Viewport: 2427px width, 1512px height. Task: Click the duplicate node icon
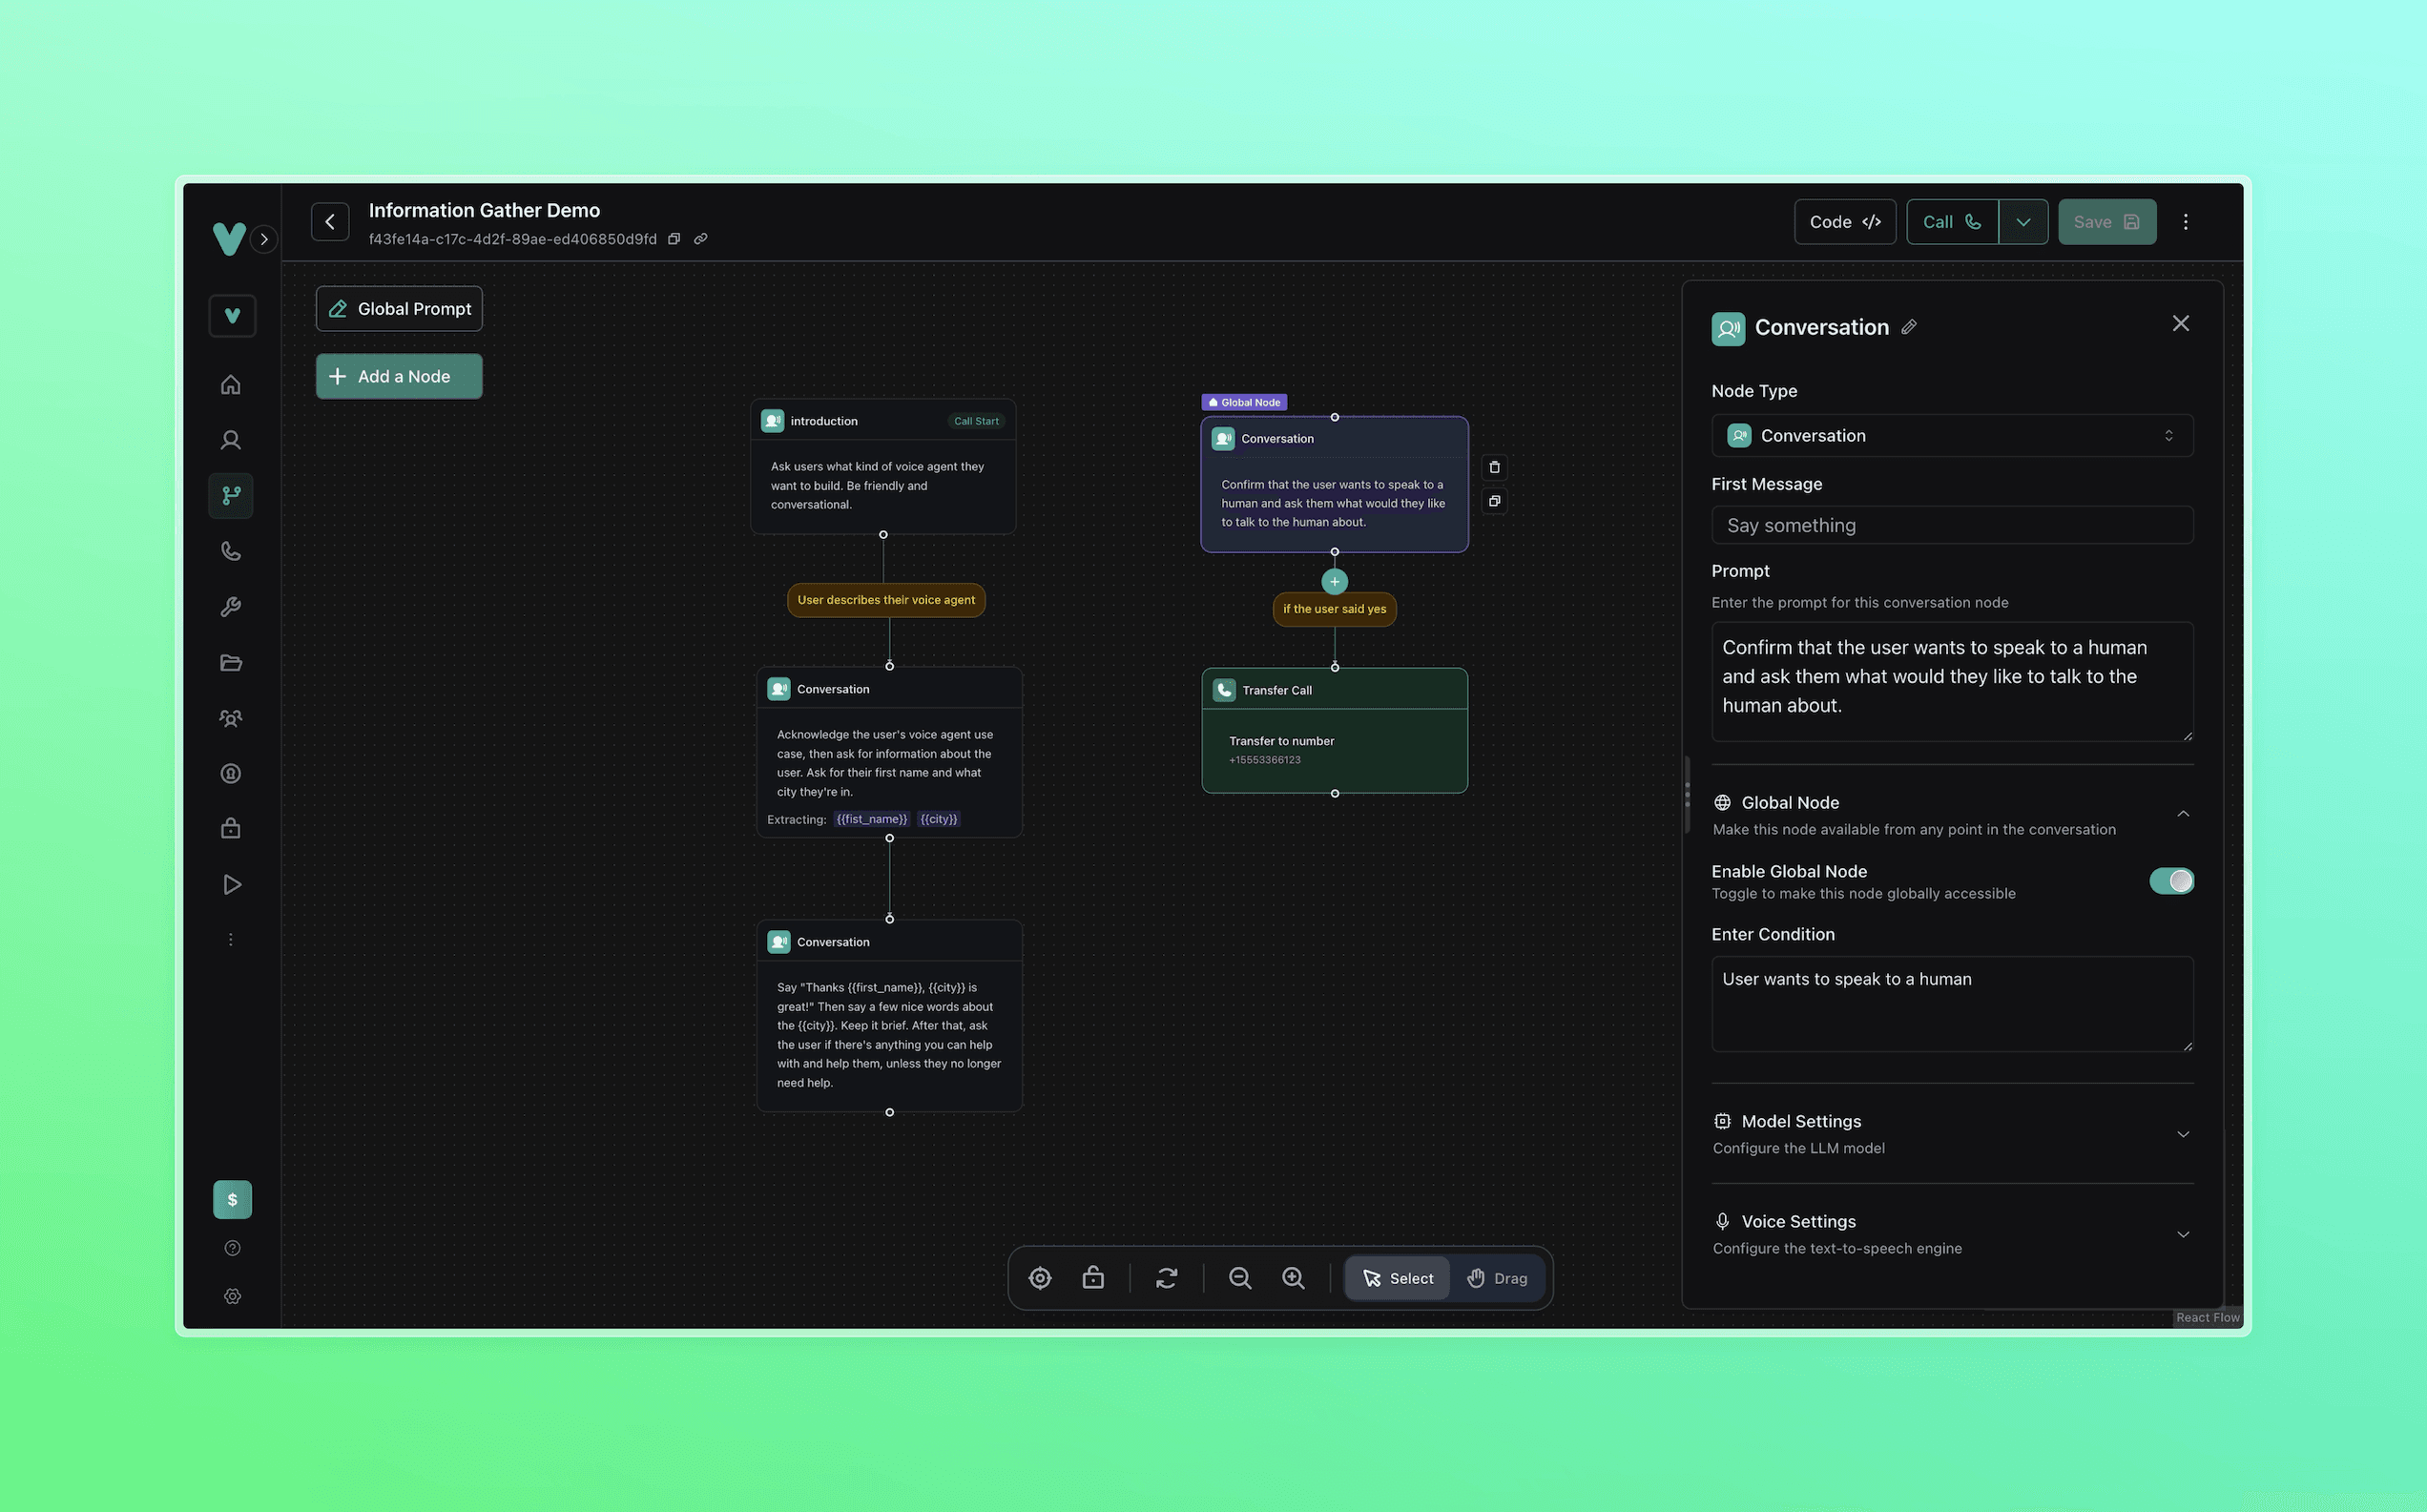[x=1494, y=501]
